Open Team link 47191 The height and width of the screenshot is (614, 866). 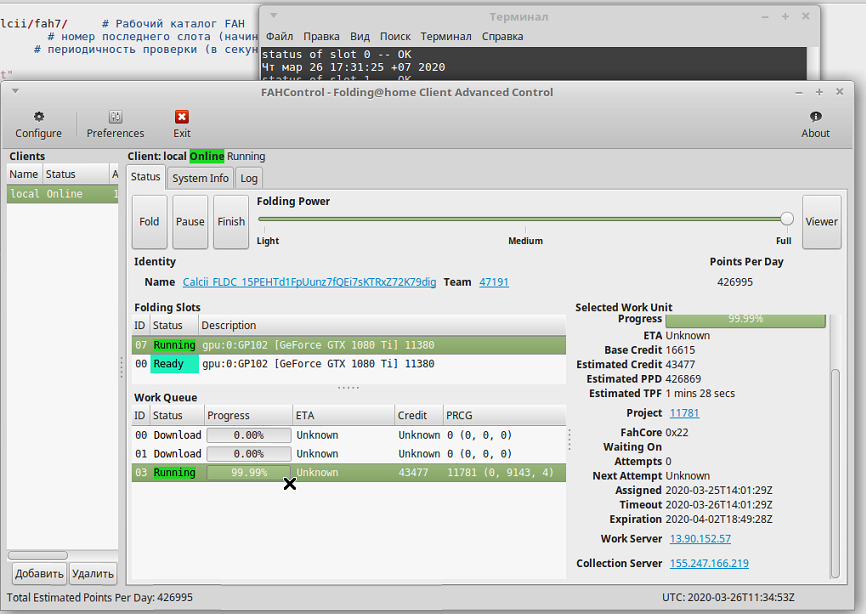[494, 282]
